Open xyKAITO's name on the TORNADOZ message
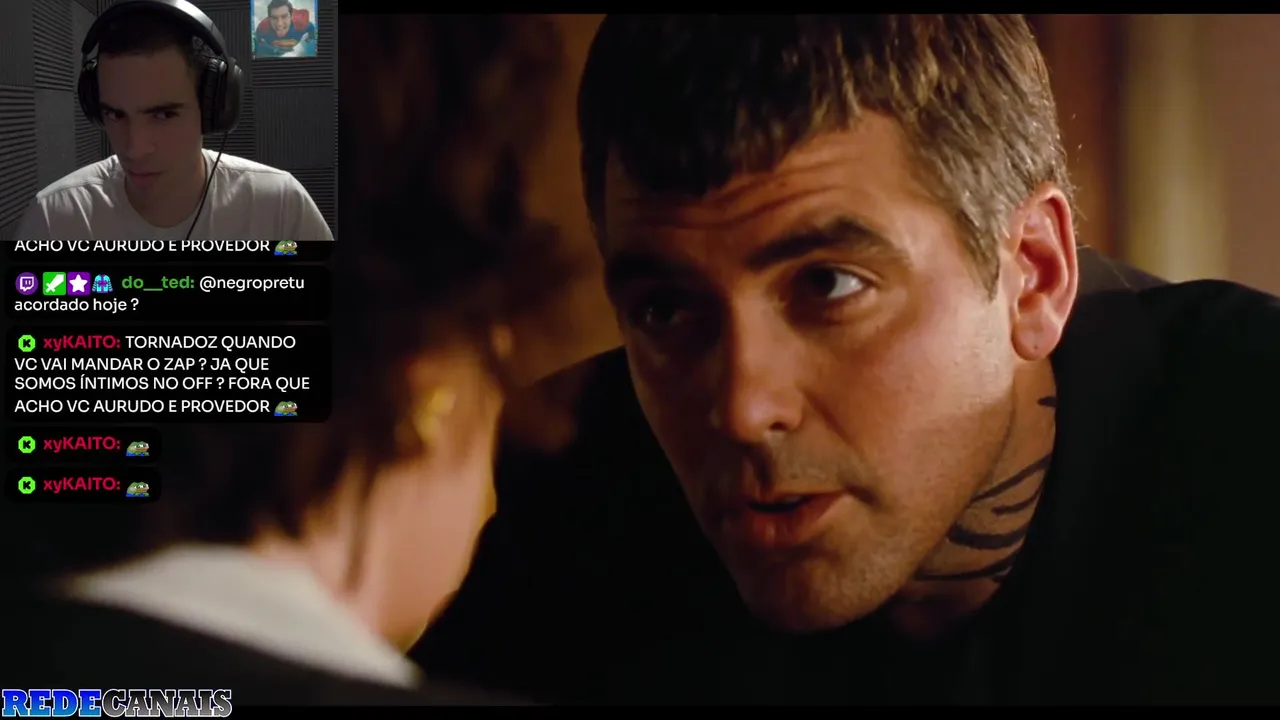Viewport: 1280px width, 720px height. (x=81, y=342)
